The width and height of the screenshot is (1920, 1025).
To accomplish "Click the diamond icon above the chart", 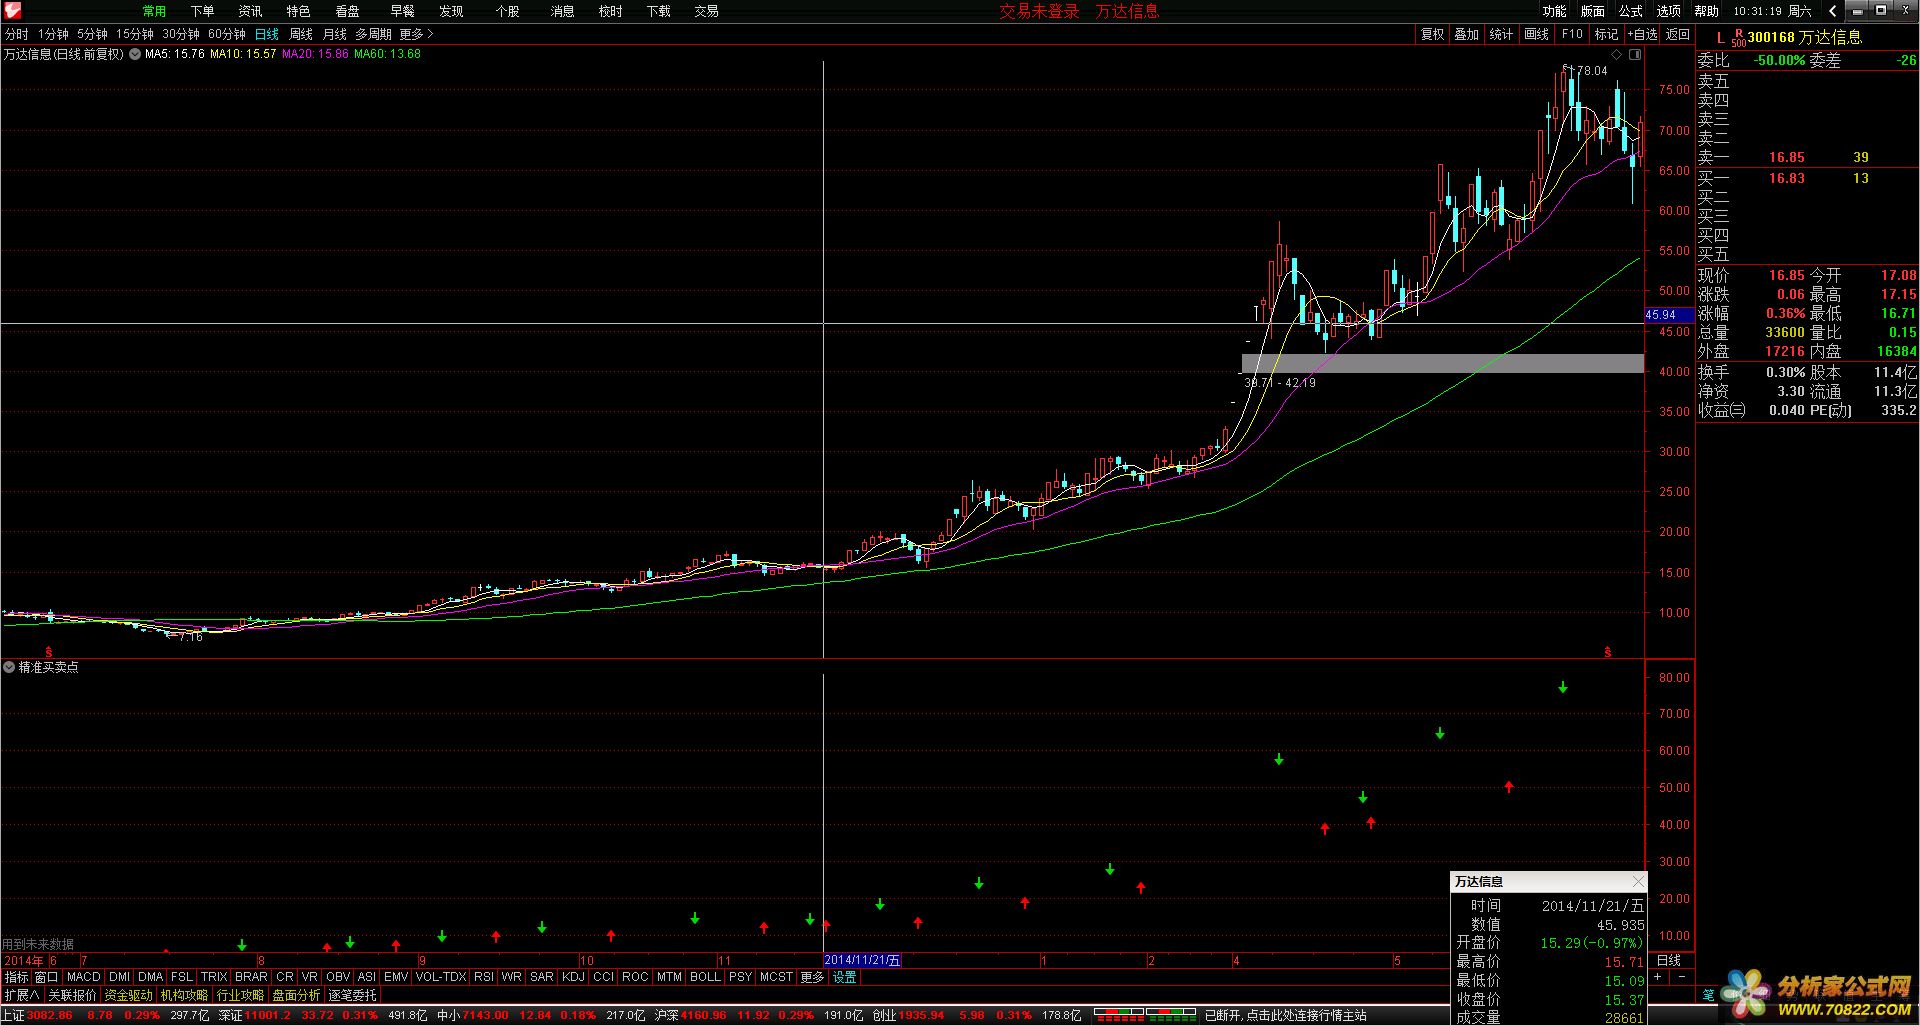I will pyautogui.click(x=1617, y=54).
